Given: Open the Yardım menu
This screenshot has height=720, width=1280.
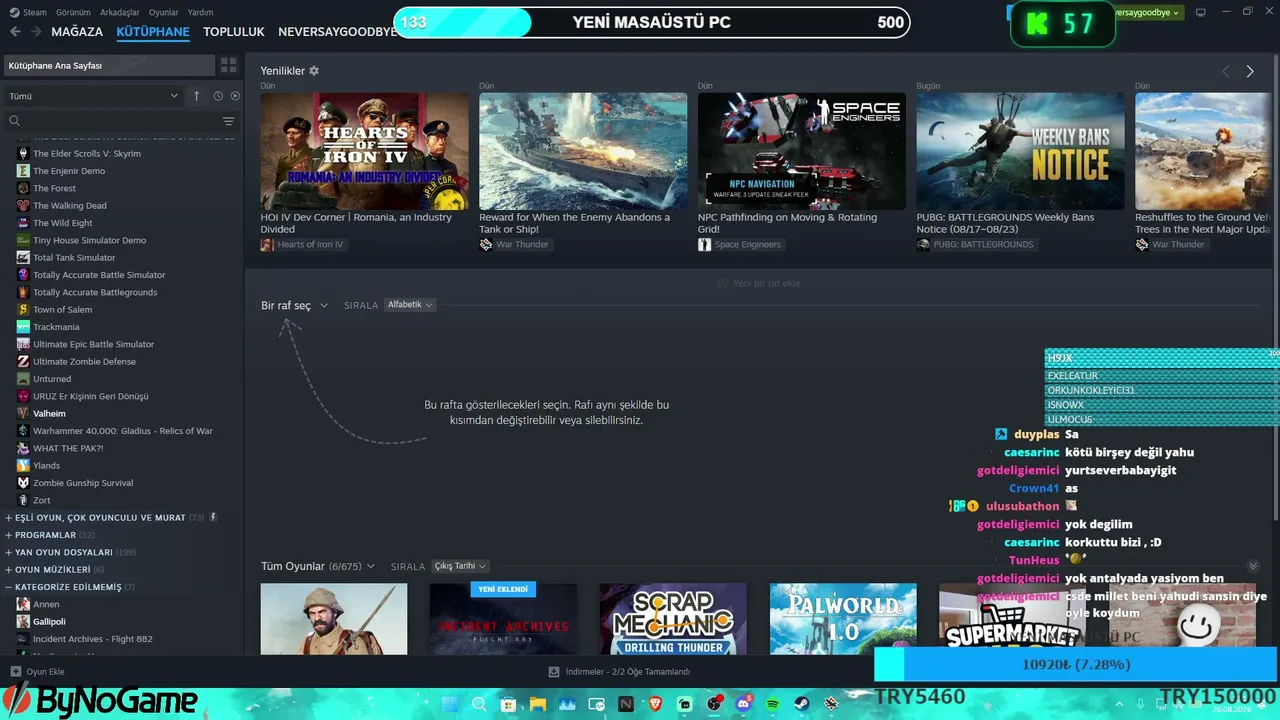Looking at the screenshot, I should [200, 12].
